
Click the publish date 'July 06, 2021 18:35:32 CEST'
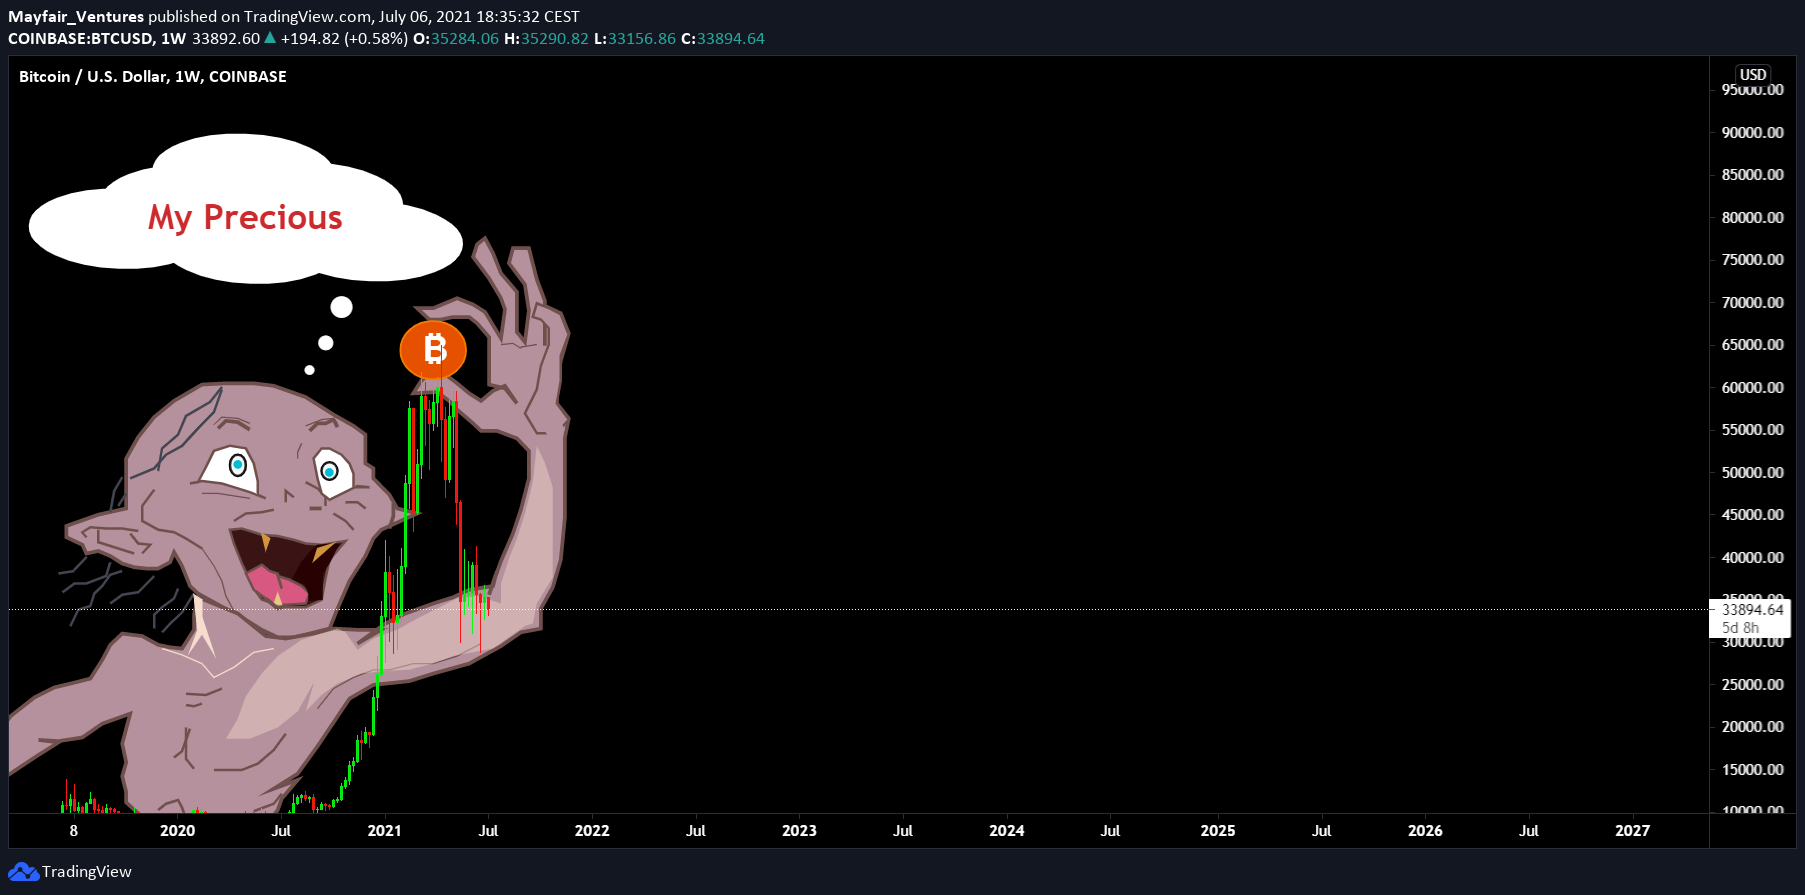[x=479, y=16]
